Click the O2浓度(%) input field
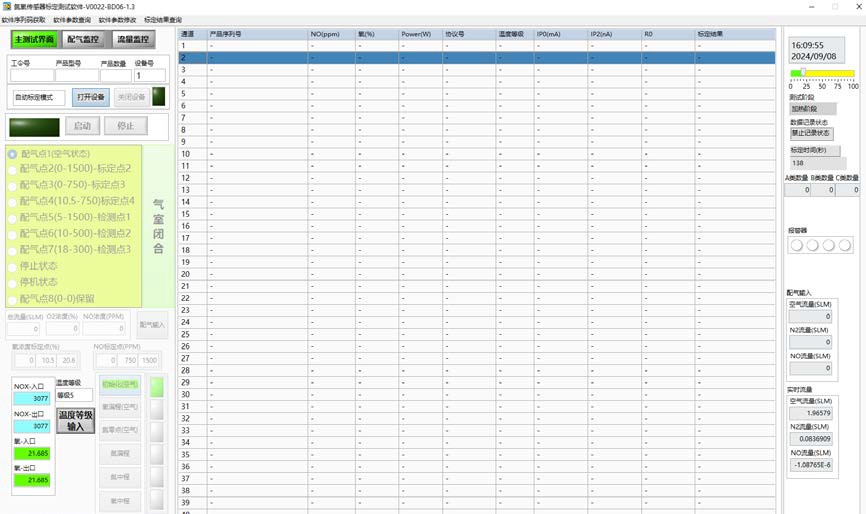 coord(62,328)
